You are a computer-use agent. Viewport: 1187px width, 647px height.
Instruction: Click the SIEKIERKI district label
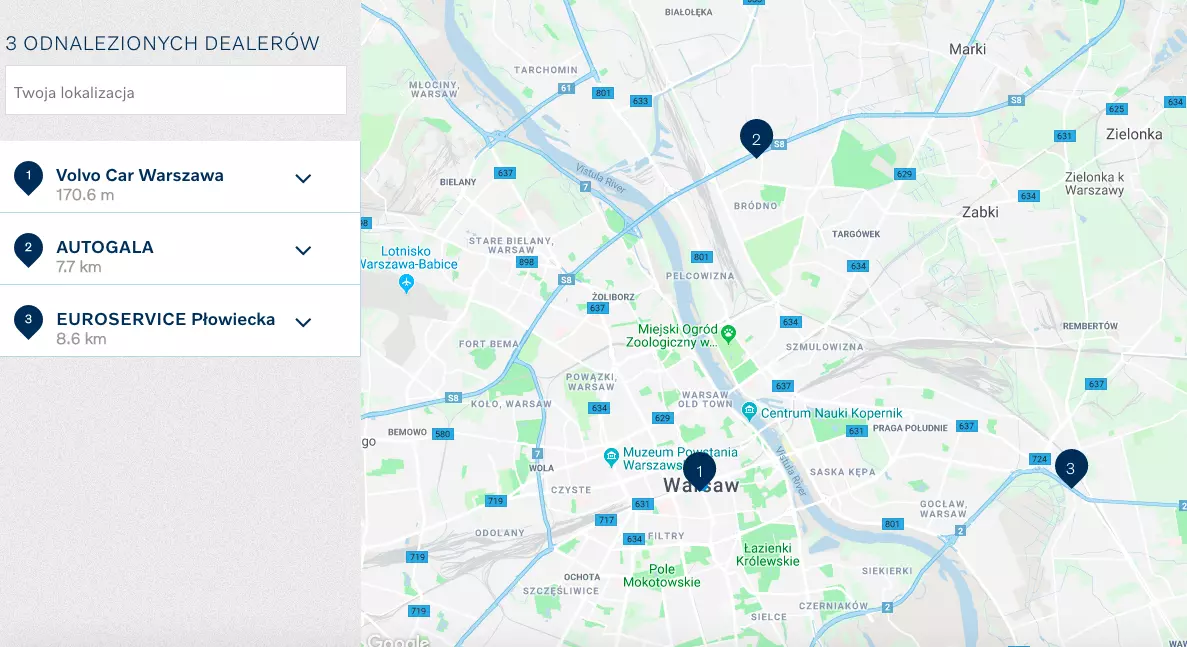(887, 571)
